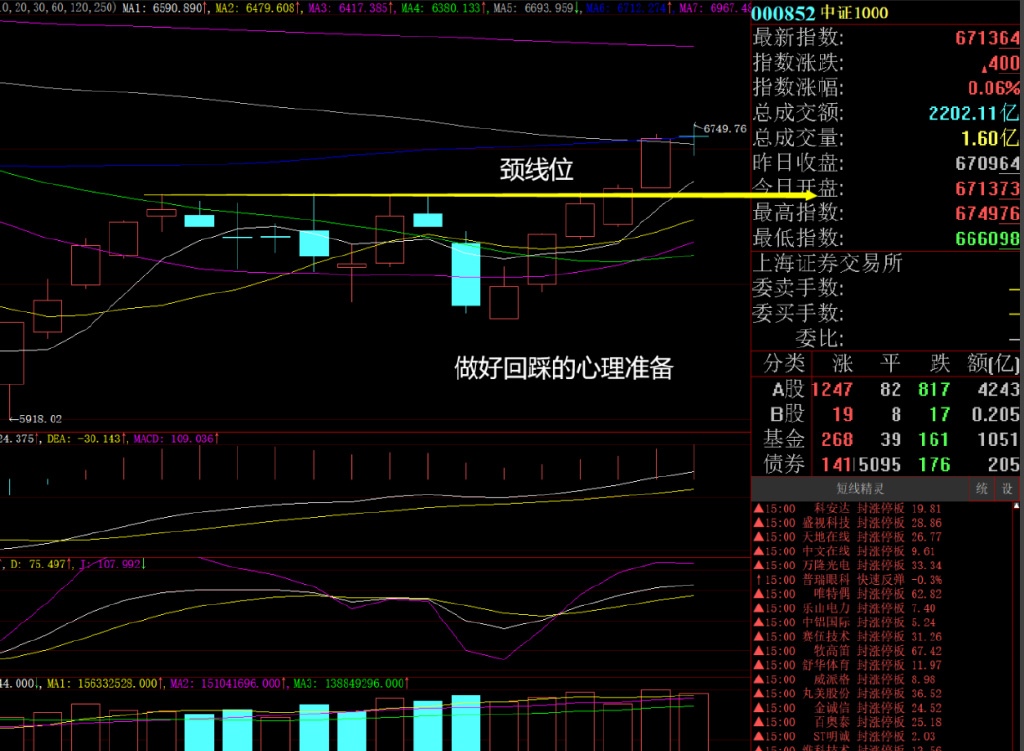
Task: Open the 设 settings button in 短线精灵
Action: (1007, 488)
